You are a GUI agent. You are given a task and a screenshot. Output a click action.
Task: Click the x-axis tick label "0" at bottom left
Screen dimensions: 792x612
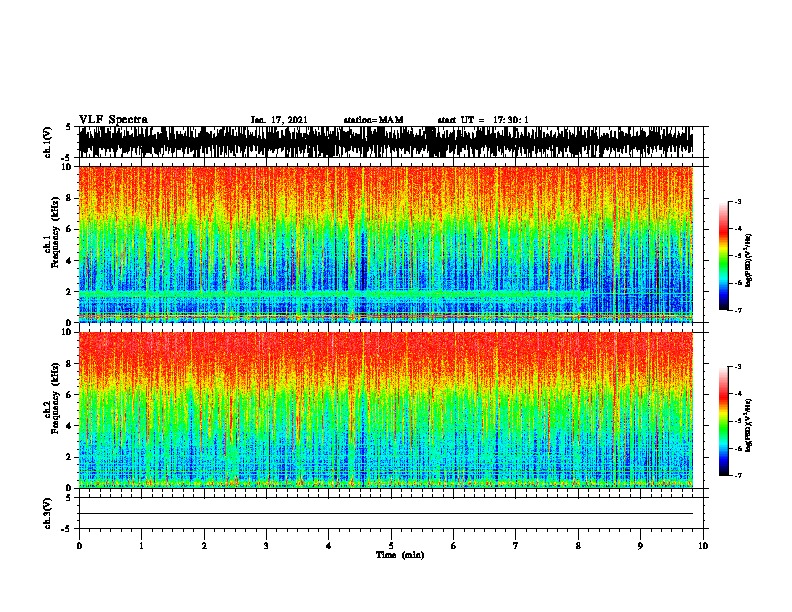pyautogui.click(x=79, y=545)
